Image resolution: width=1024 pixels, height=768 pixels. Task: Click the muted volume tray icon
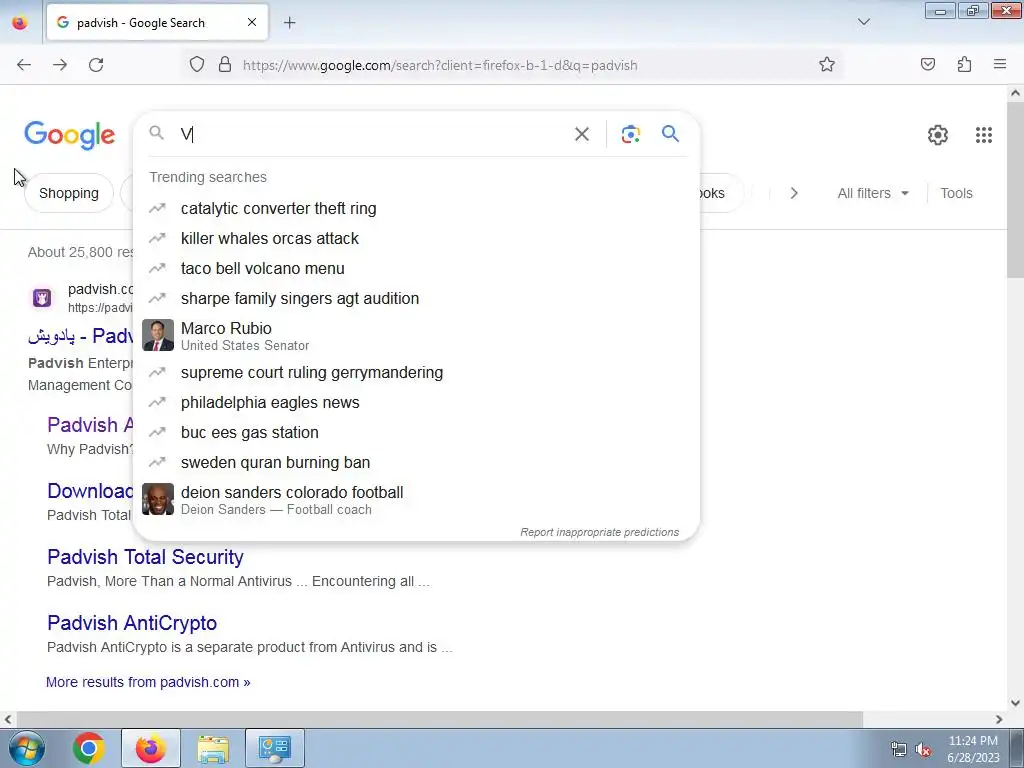pyautogui.click(x=923, y=750)
